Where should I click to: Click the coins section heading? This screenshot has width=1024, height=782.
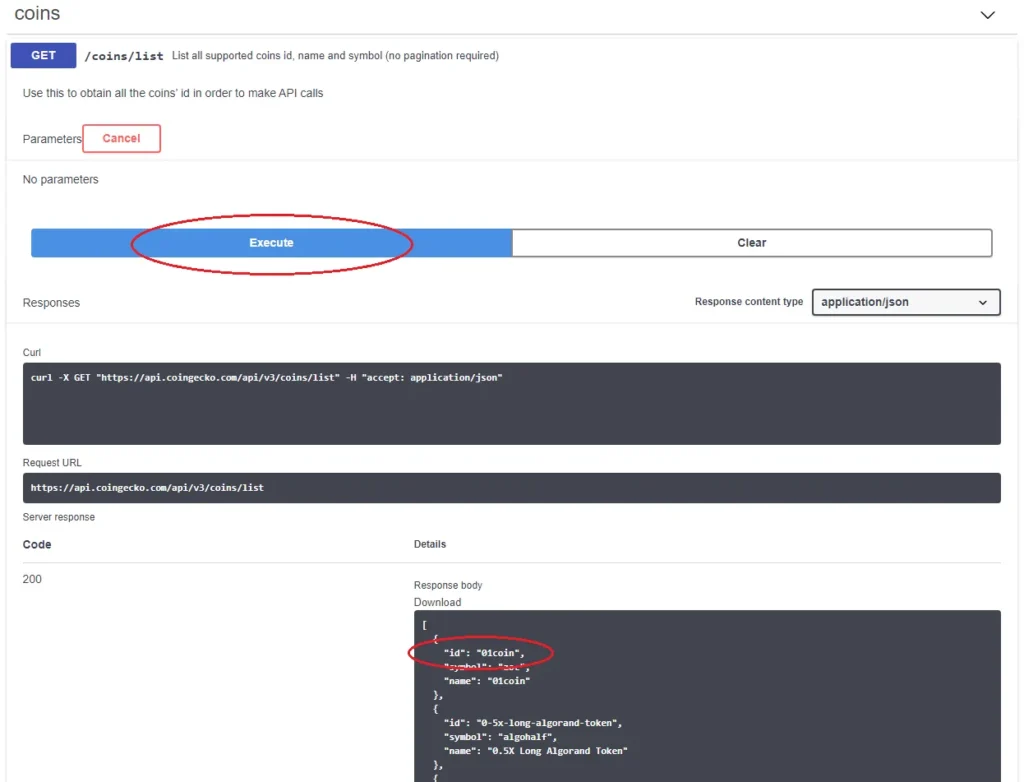coord(37,14)
